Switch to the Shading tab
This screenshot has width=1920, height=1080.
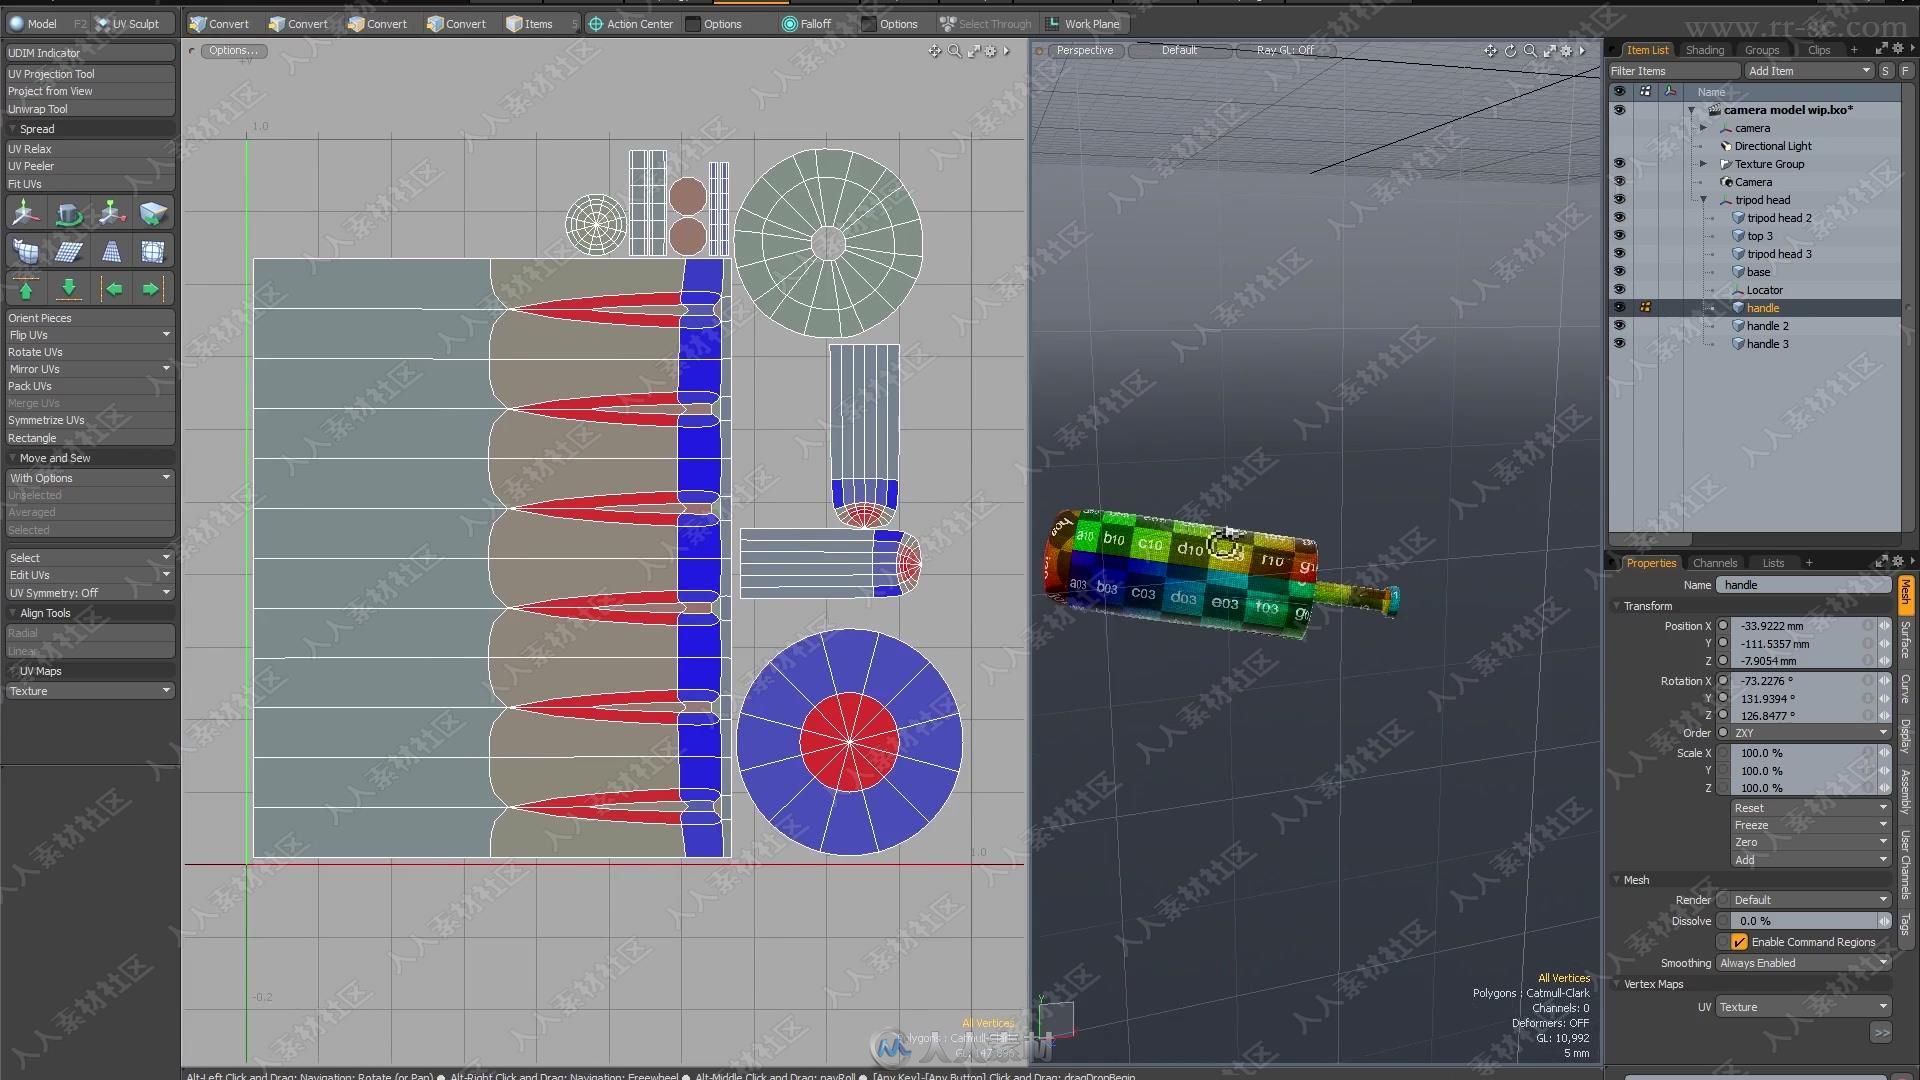(1705, 50)
